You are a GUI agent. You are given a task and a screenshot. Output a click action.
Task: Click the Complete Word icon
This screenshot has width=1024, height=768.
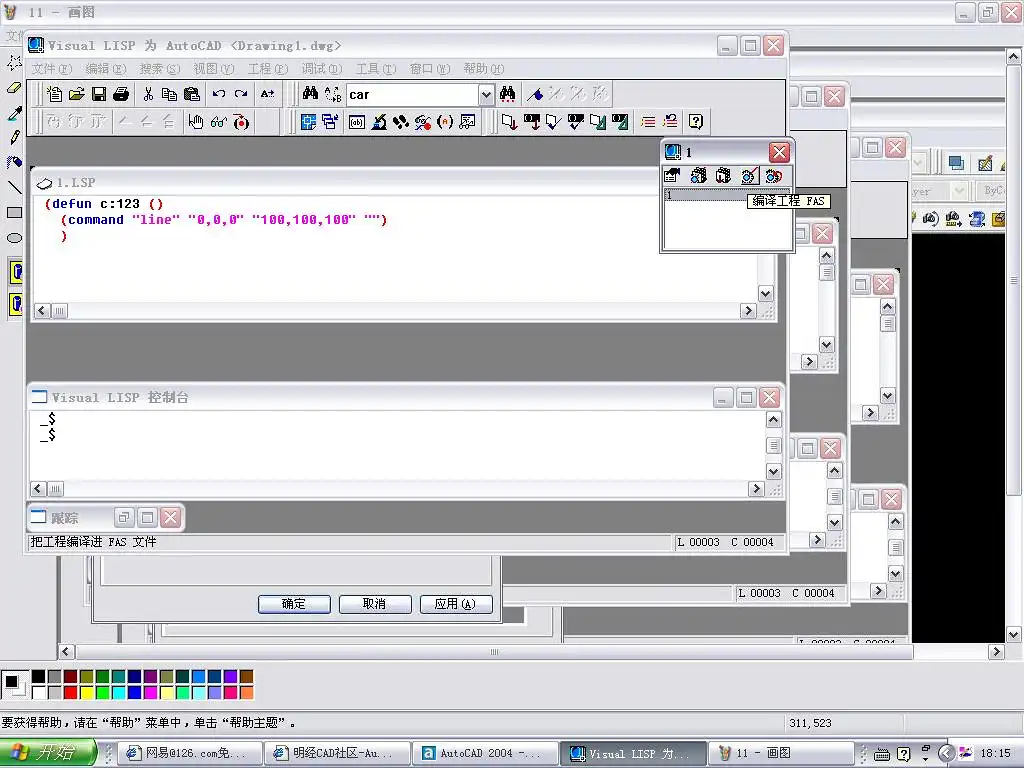click(268, 94)
